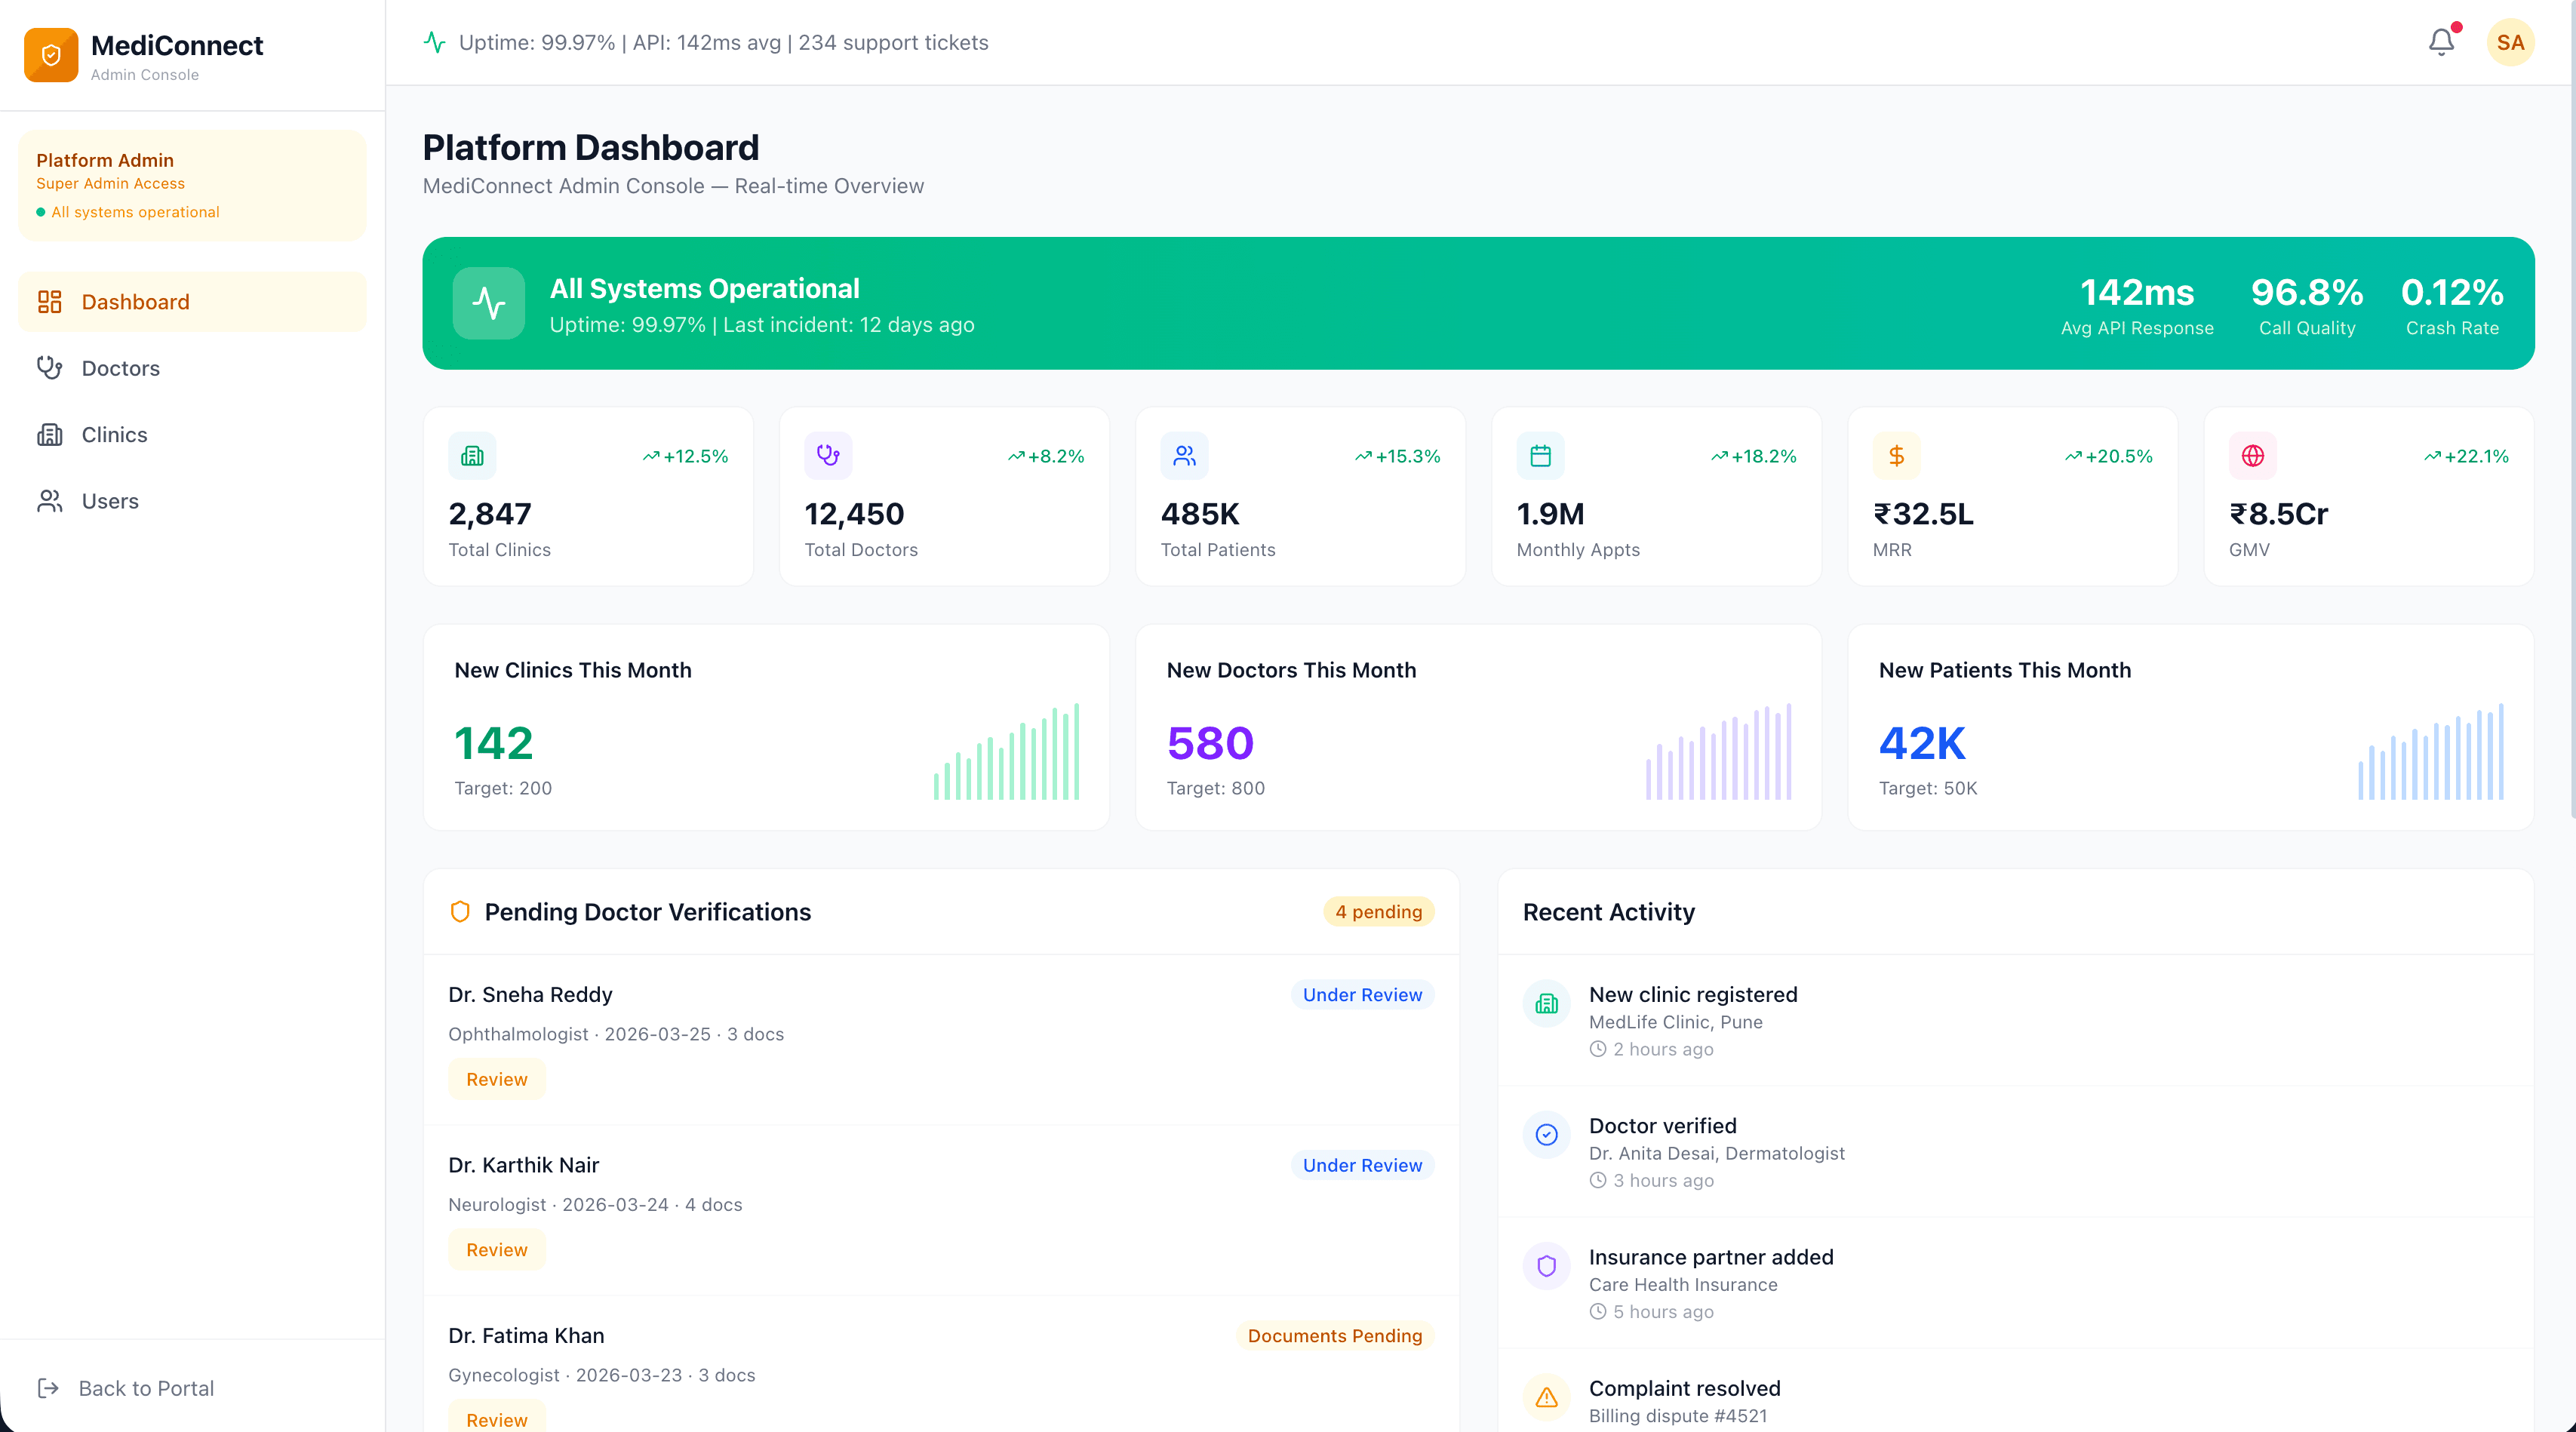Click the verified check icon beside Doctor verified activity

coord(1546,1135)
